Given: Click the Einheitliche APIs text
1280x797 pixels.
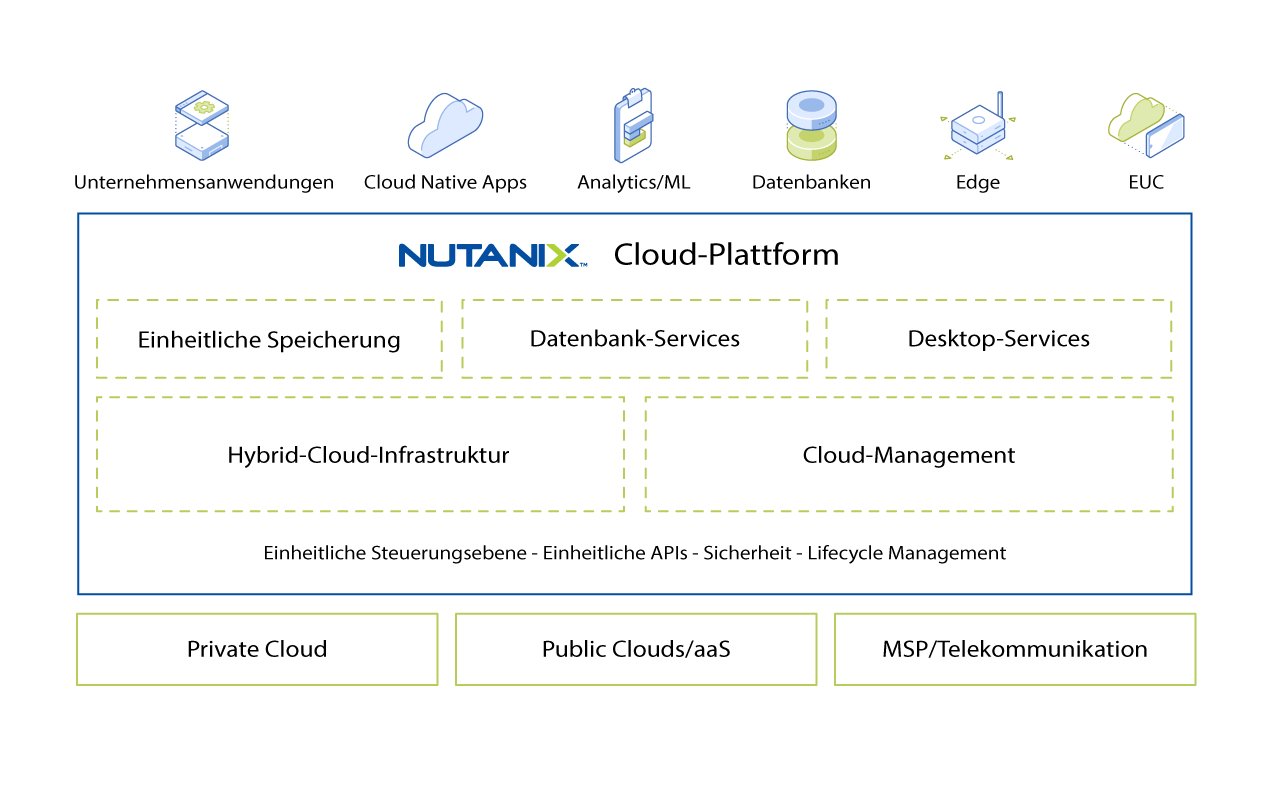Looking at the screenshot, I should pos(615,552).
